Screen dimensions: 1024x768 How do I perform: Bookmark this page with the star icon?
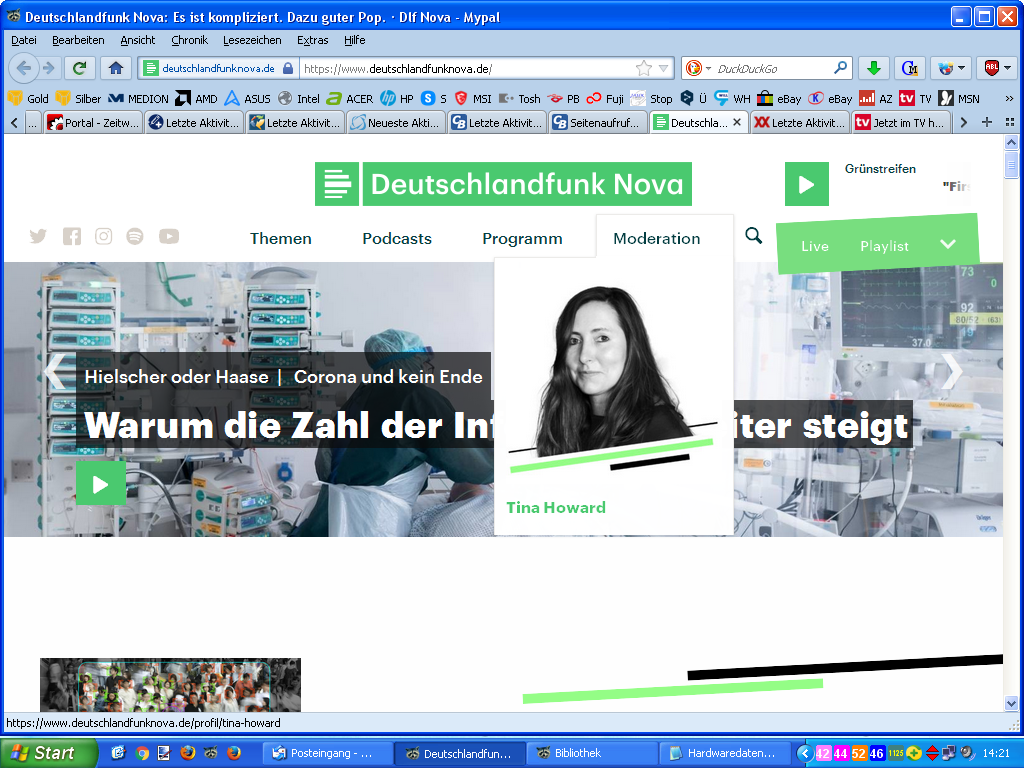644,68
